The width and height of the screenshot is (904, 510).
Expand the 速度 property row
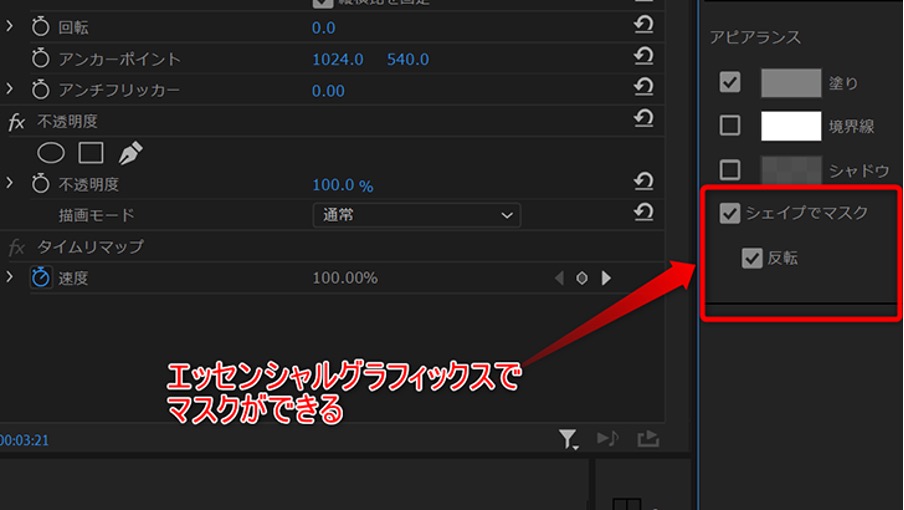click(x=9, y=277)
